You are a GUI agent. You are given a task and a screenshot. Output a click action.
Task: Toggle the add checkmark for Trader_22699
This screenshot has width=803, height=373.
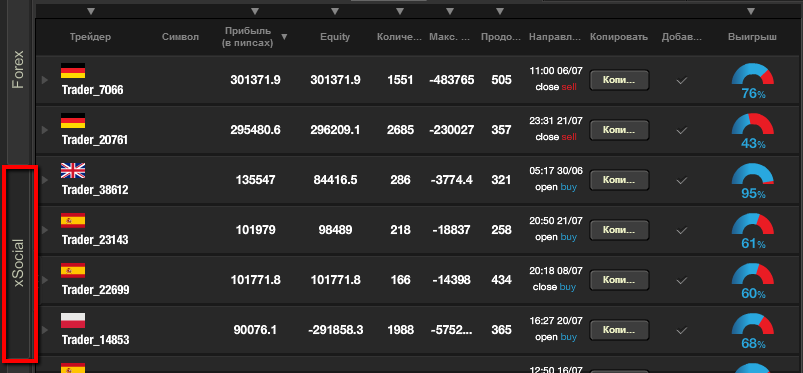pos(681,280)
